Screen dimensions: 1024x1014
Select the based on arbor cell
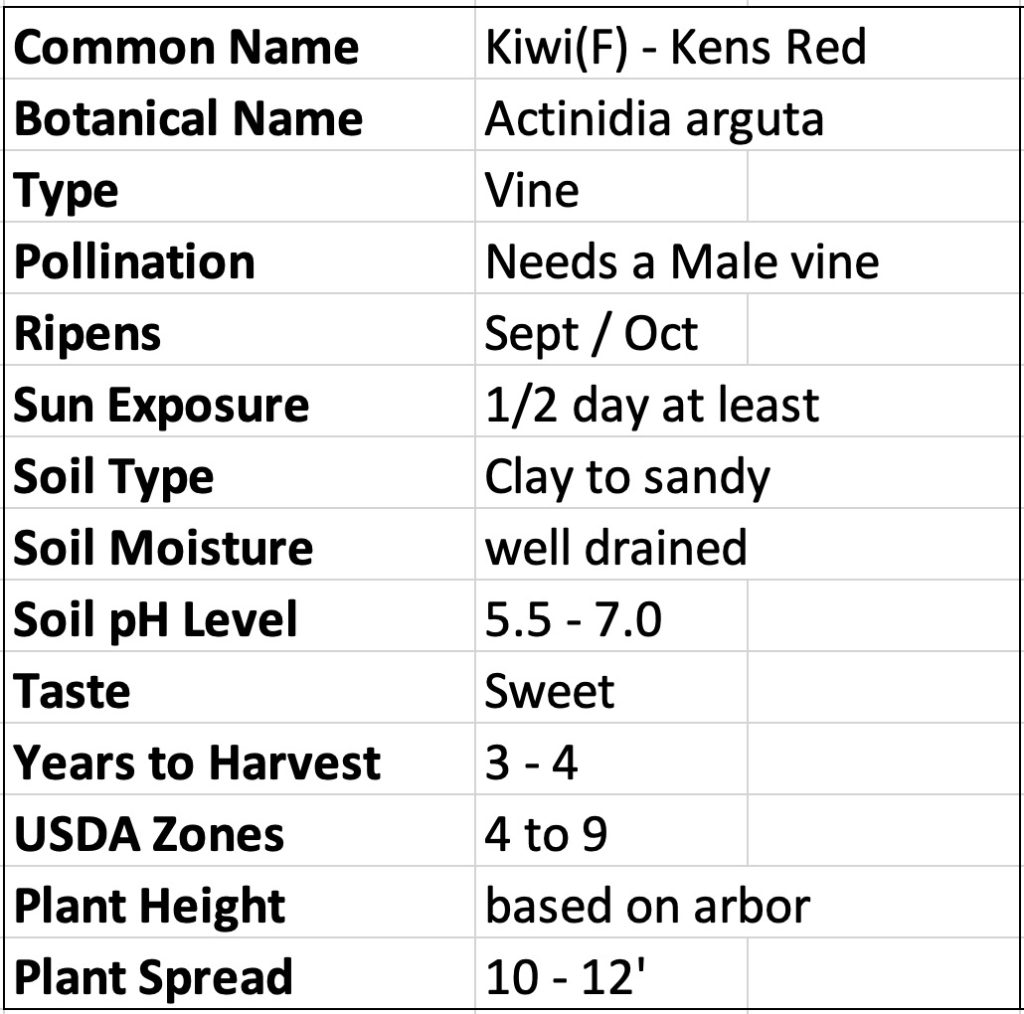point(647,906)
